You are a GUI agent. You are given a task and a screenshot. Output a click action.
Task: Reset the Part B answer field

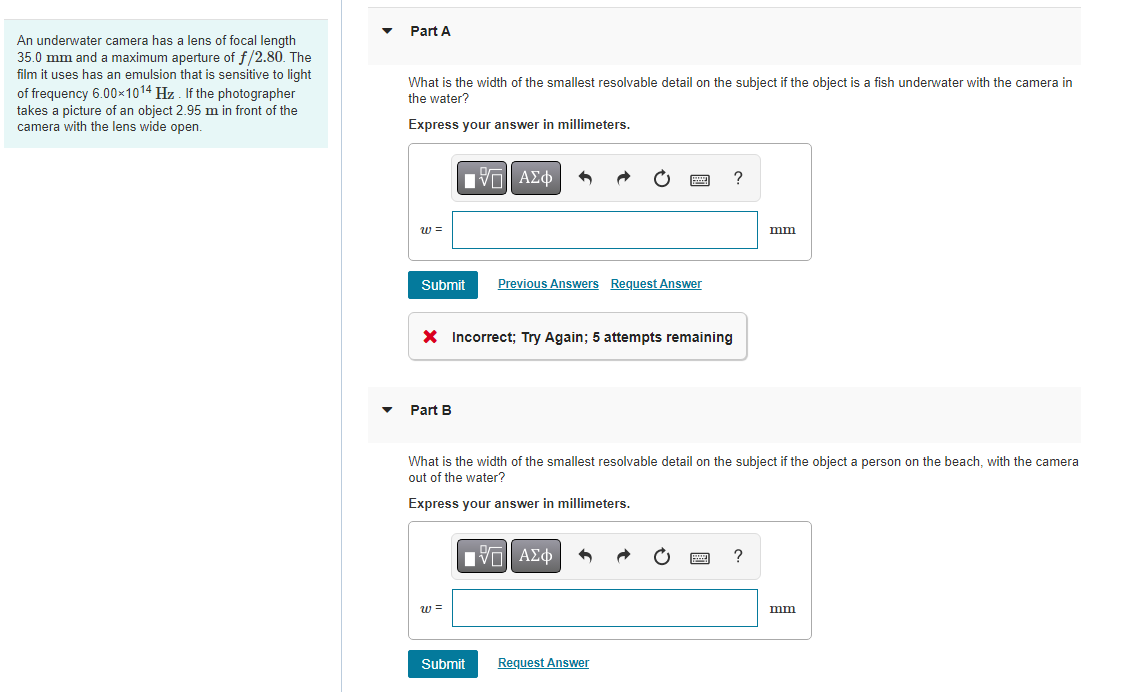pos(661,556)
